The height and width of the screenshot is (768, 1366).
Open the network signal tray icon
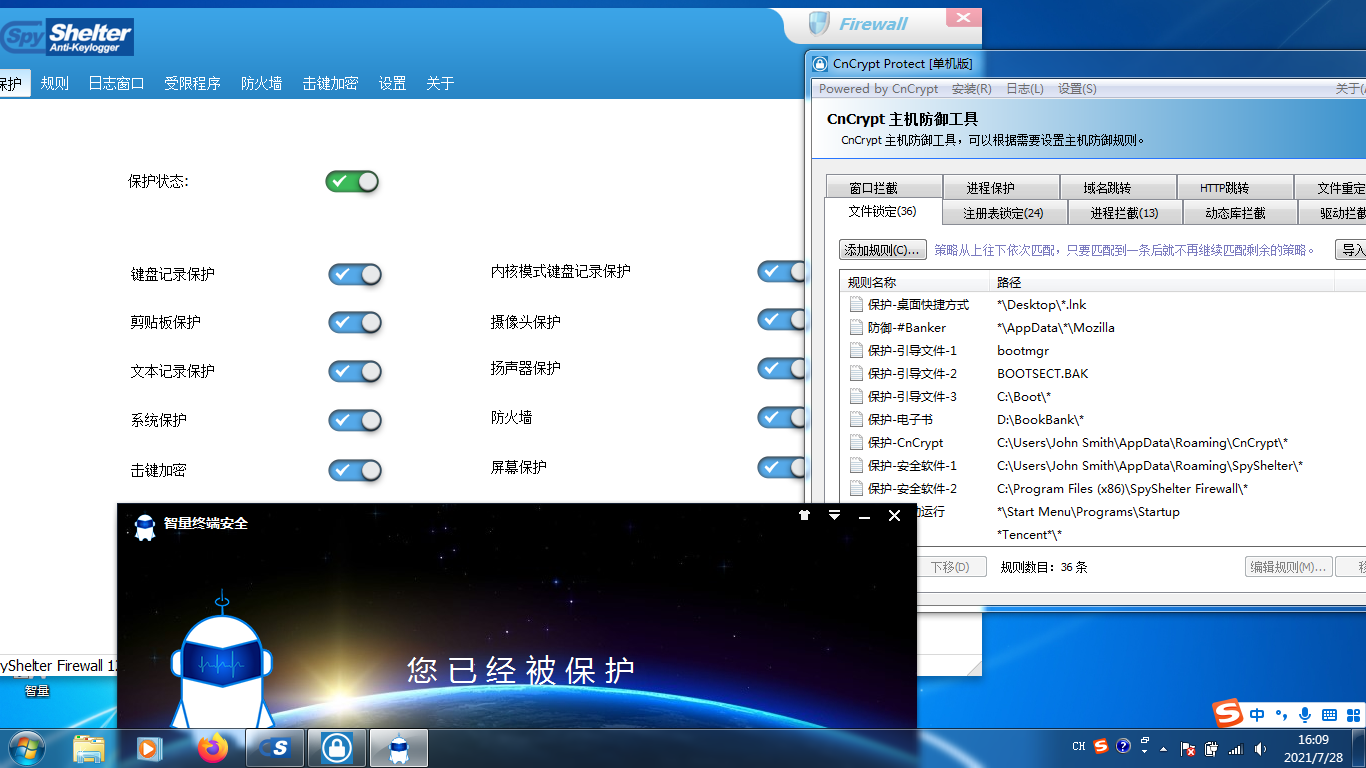click(x=1235, y=748)
